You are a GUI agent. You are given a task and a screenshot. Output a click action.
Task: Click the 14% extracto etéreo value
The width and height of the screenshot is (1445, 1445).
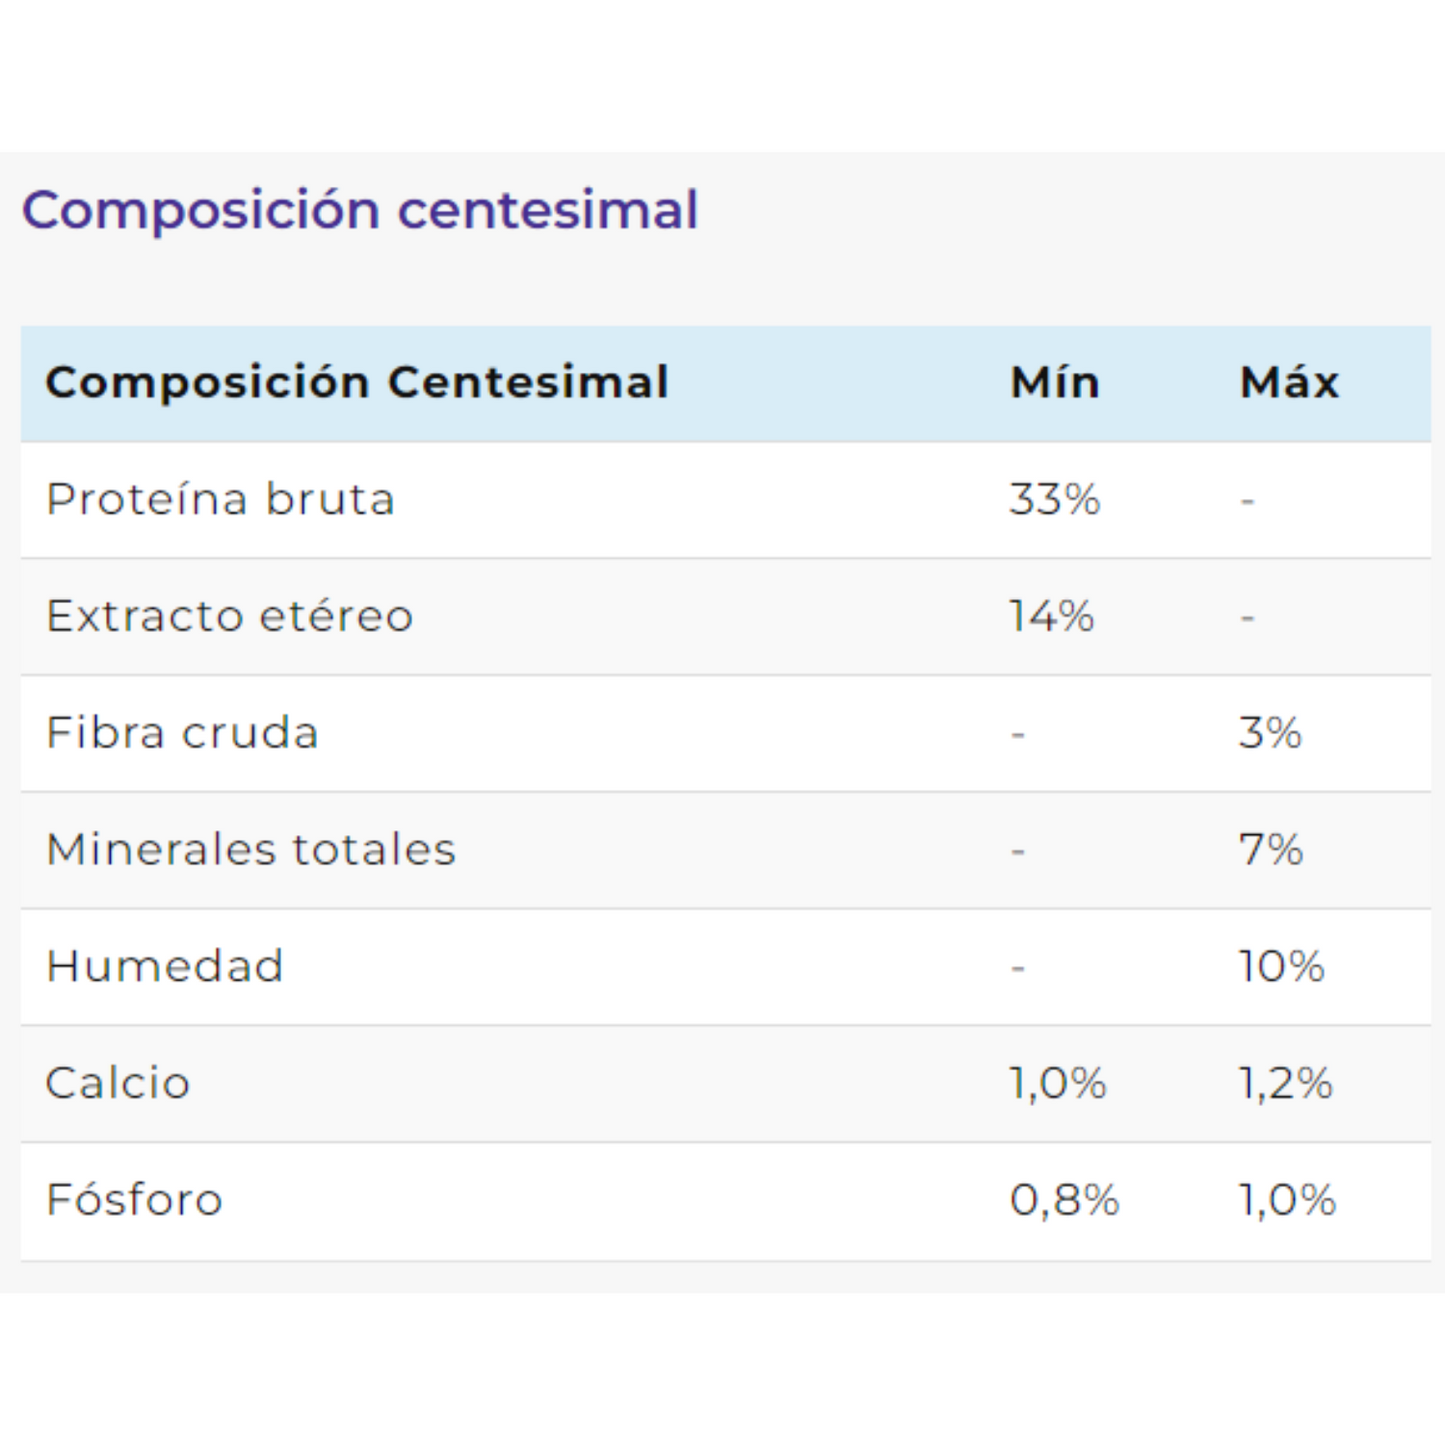point(1052,616)
